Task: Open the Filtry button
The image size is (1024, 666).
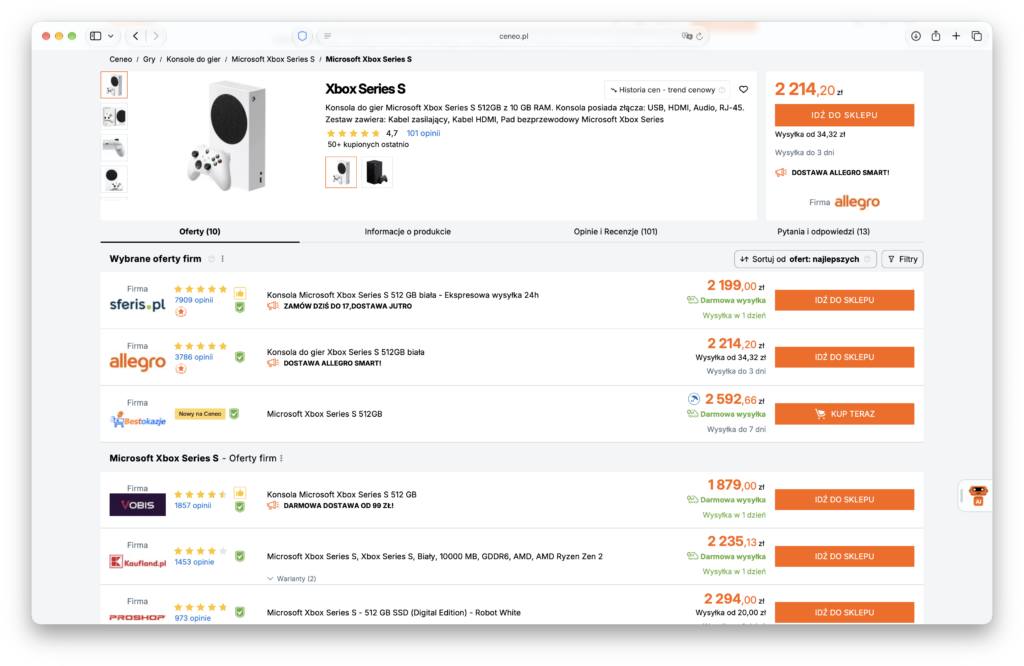Action: (x=902, y=259)
